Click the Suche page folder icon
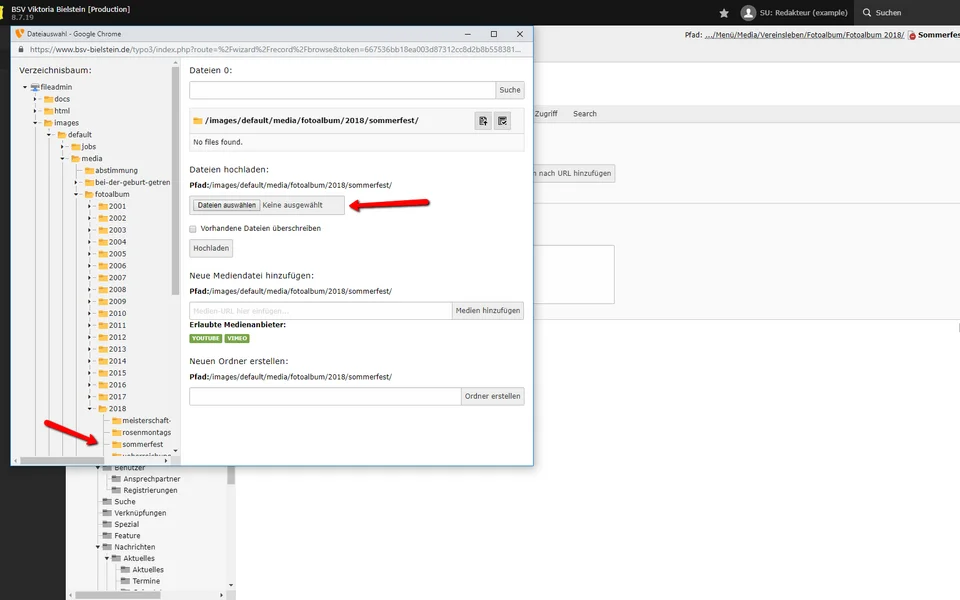The width and height of the screenshot is (960, 600). 107,502
